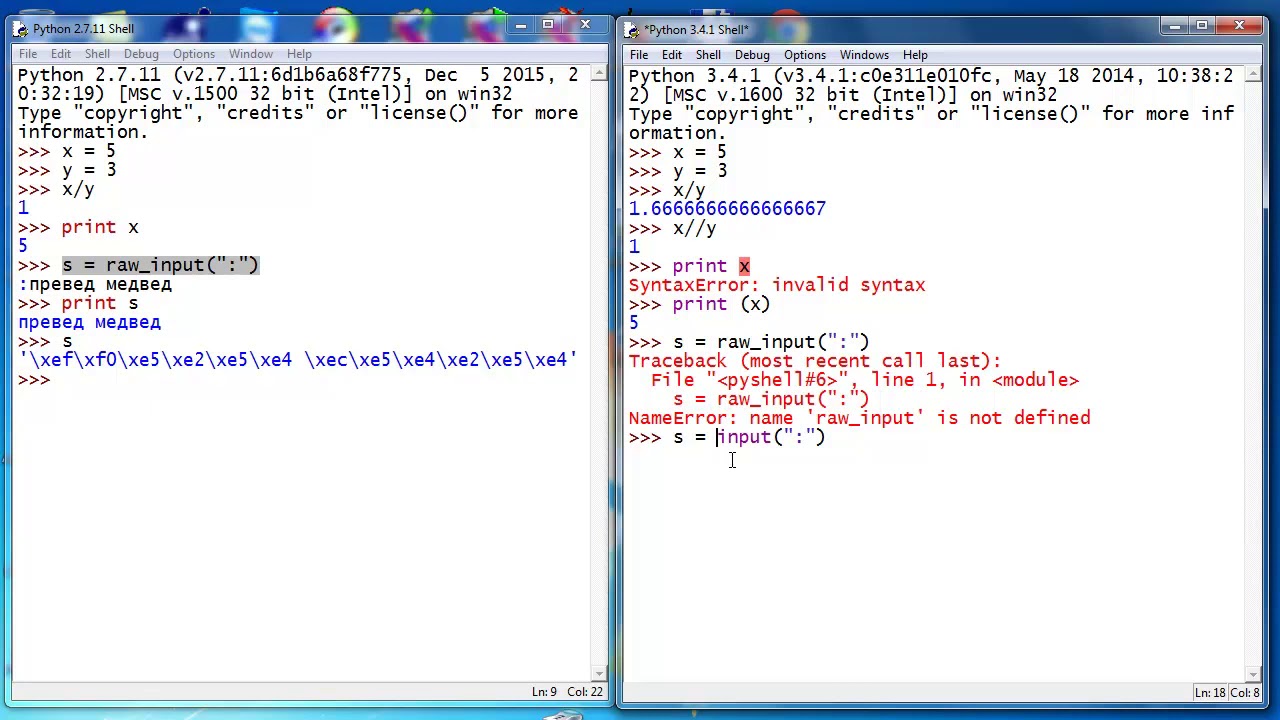The height and width of the screenshot is (720, 1280).
Task: Minimize the Python 2.7.11 Shell window
Action: click(x=520, y=25)
